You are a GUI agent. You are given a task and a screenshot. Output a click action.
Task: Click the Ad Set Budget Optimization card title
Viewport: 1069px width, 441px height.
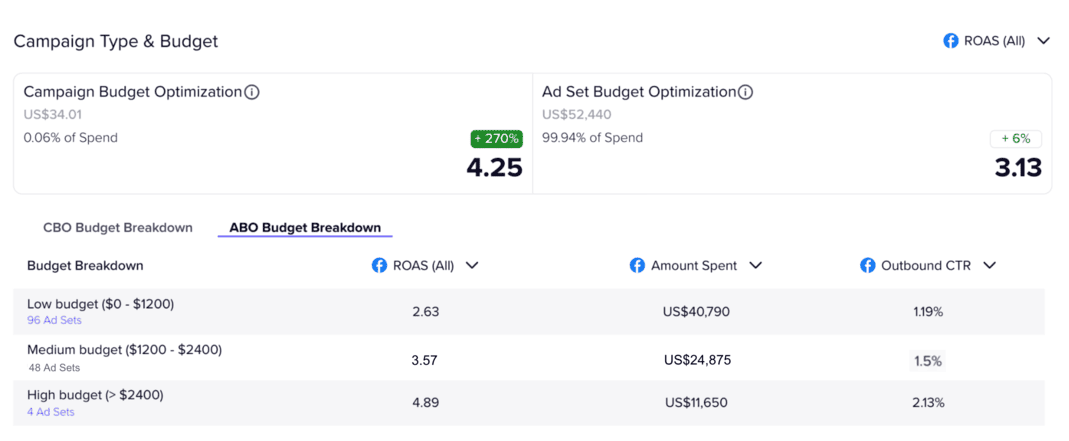(639, 92)
